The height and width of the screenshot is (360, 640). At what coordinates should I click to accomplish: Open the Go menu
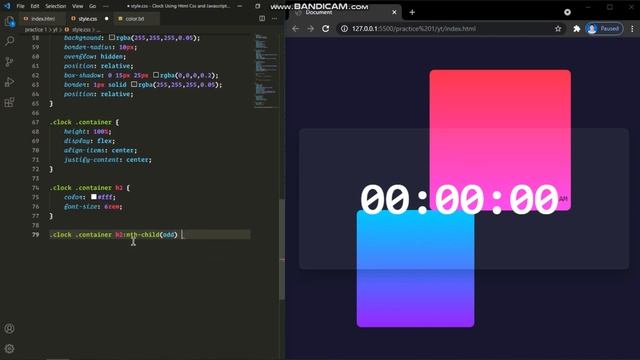93,6
